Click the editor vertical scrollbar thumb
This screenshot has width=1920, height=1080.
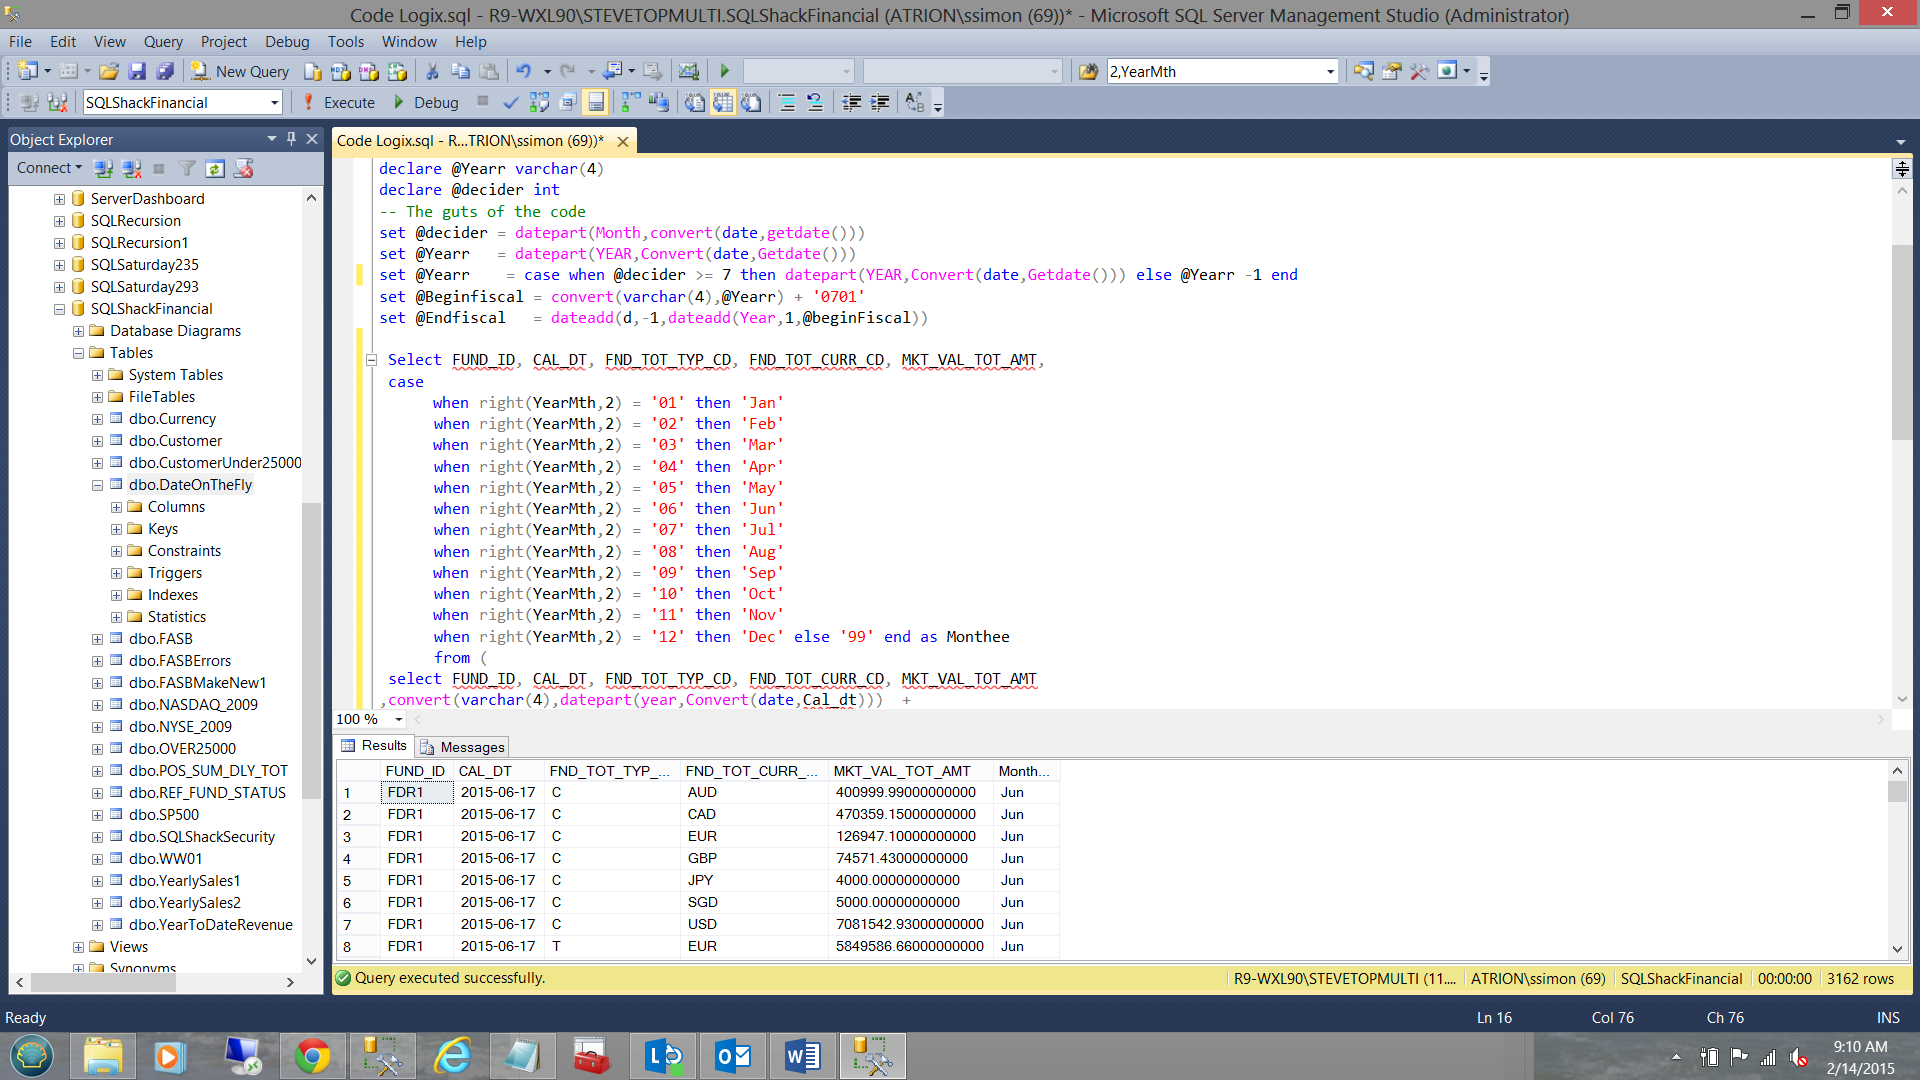[x=1901, y=340]
